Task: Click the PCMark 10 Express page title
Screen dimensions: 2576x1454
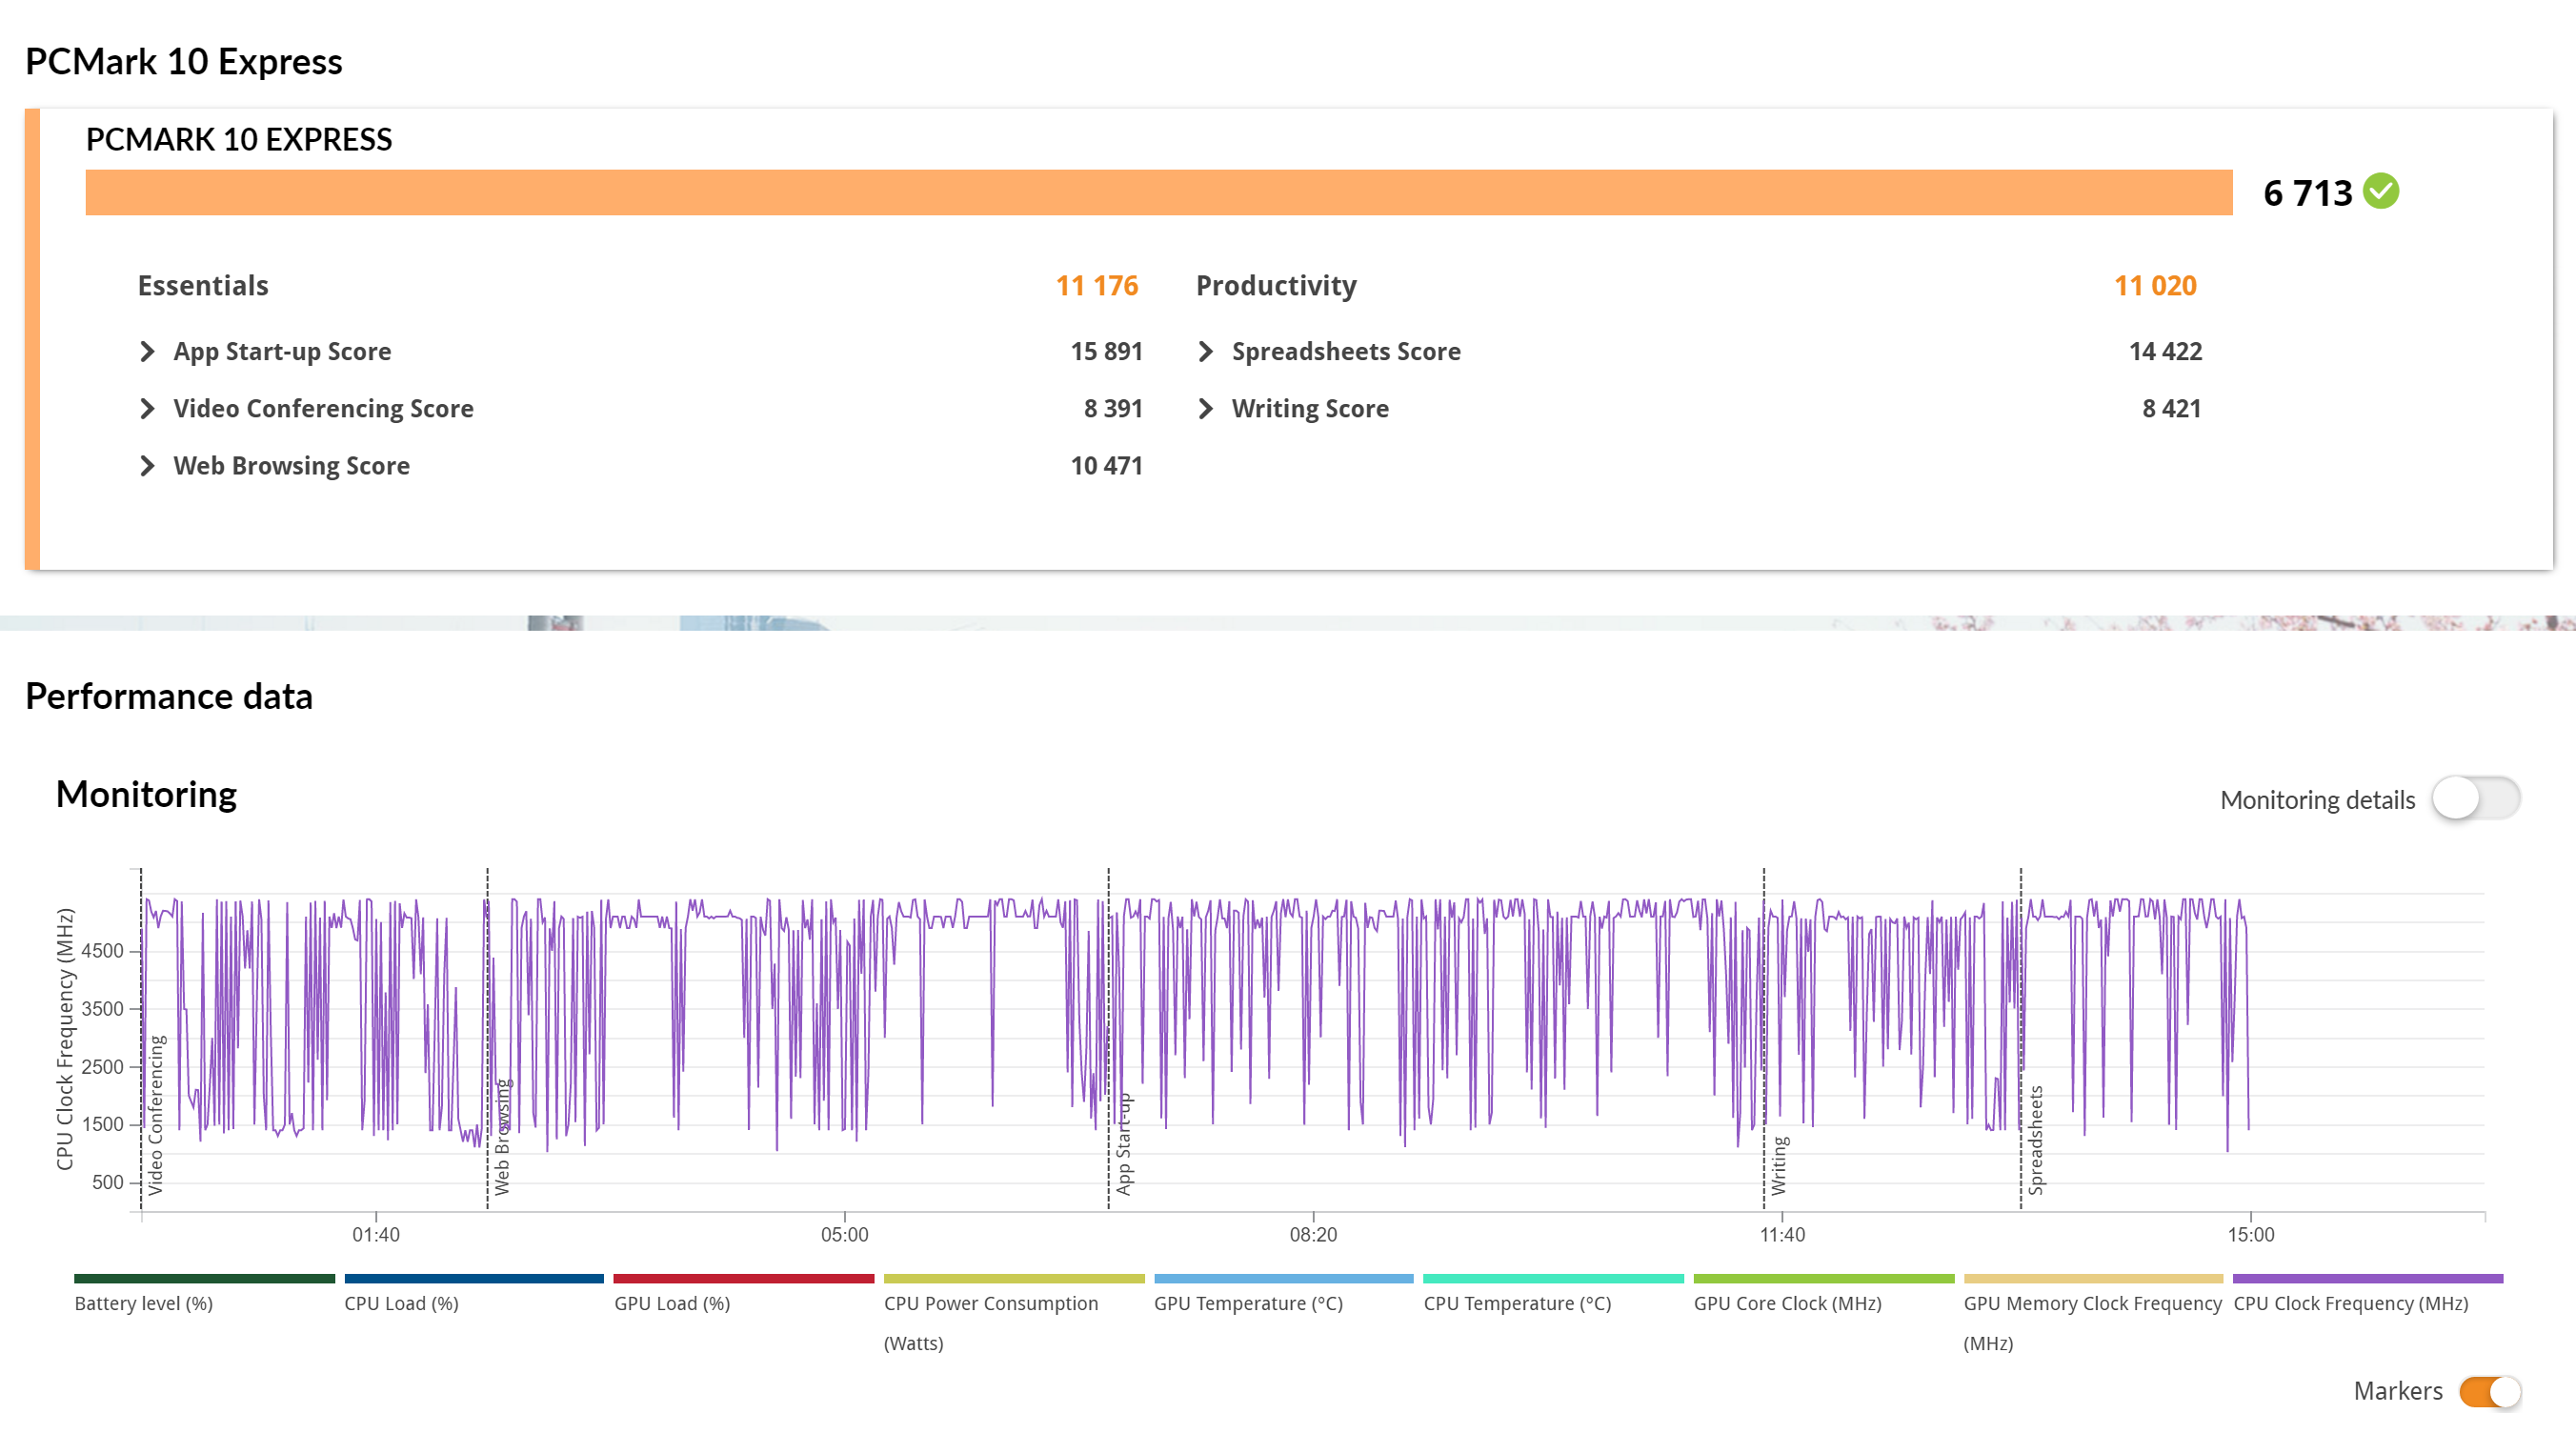Action: [184, 62]
